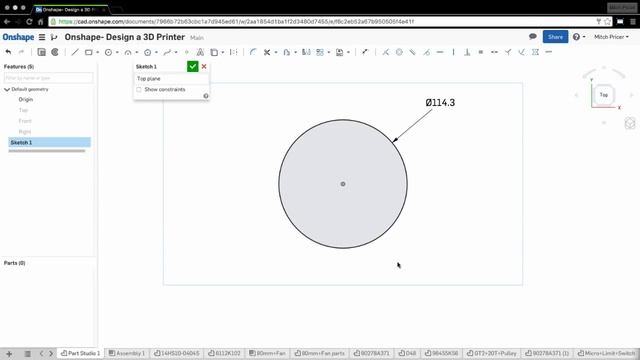Click the Filter by name or type field
640x360 pixels.
tap(49, 78)
